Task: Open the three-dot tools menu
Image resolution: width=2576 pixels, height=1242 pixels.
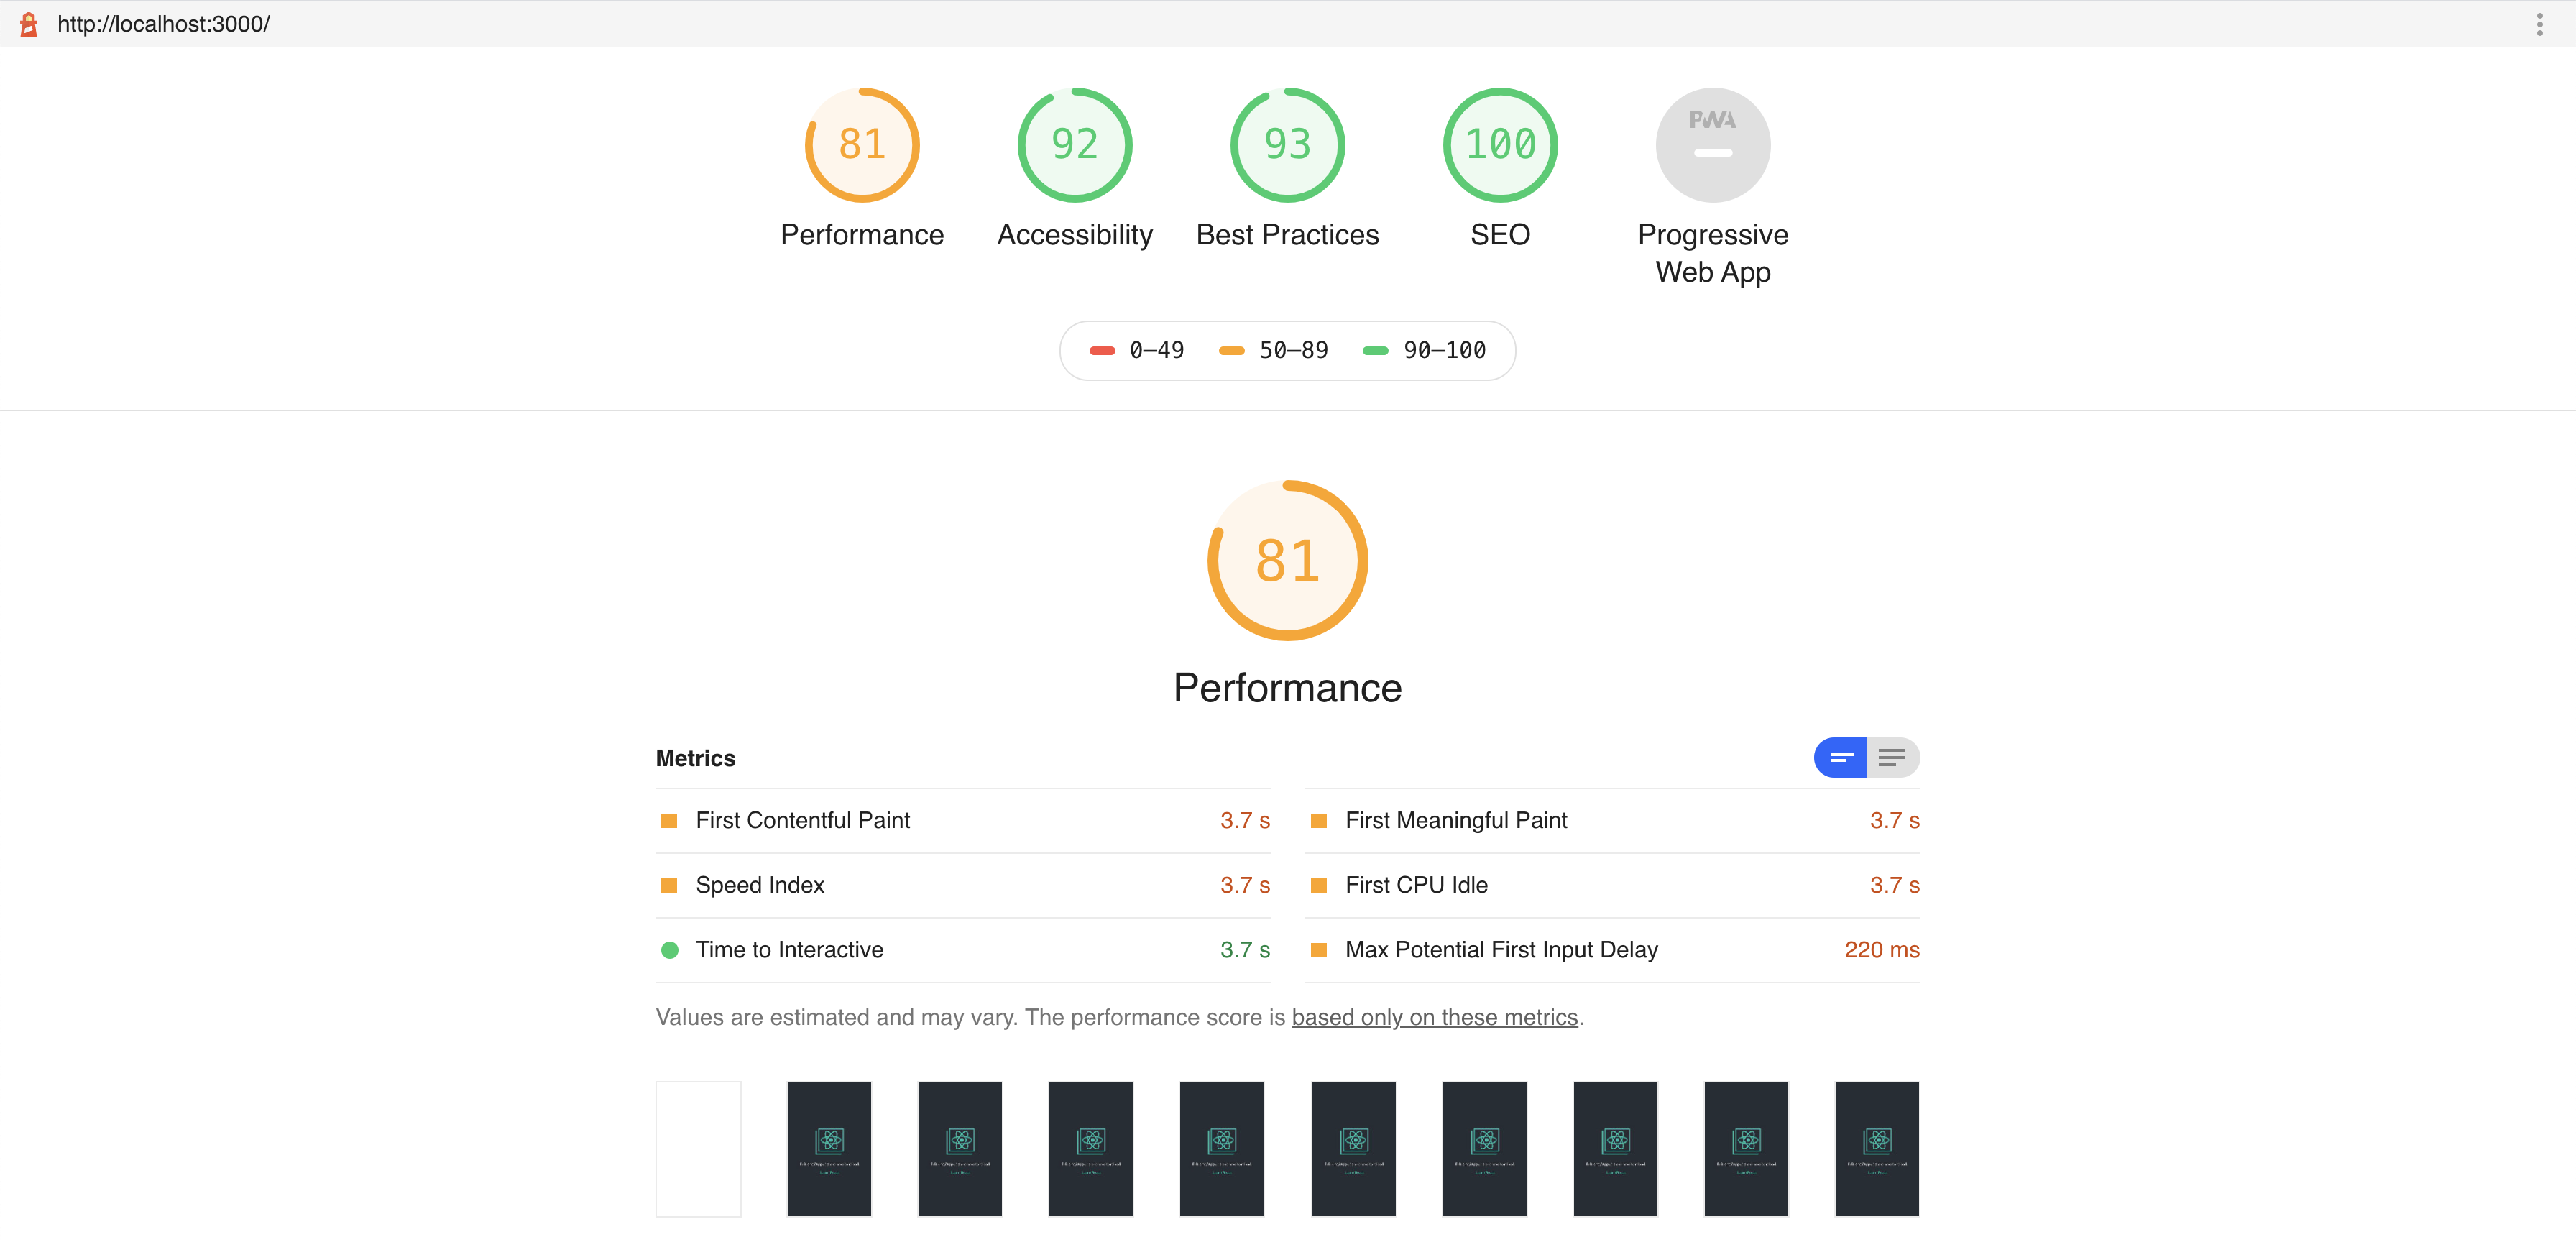Action: pyautogui.click(x=2539, y=24)
